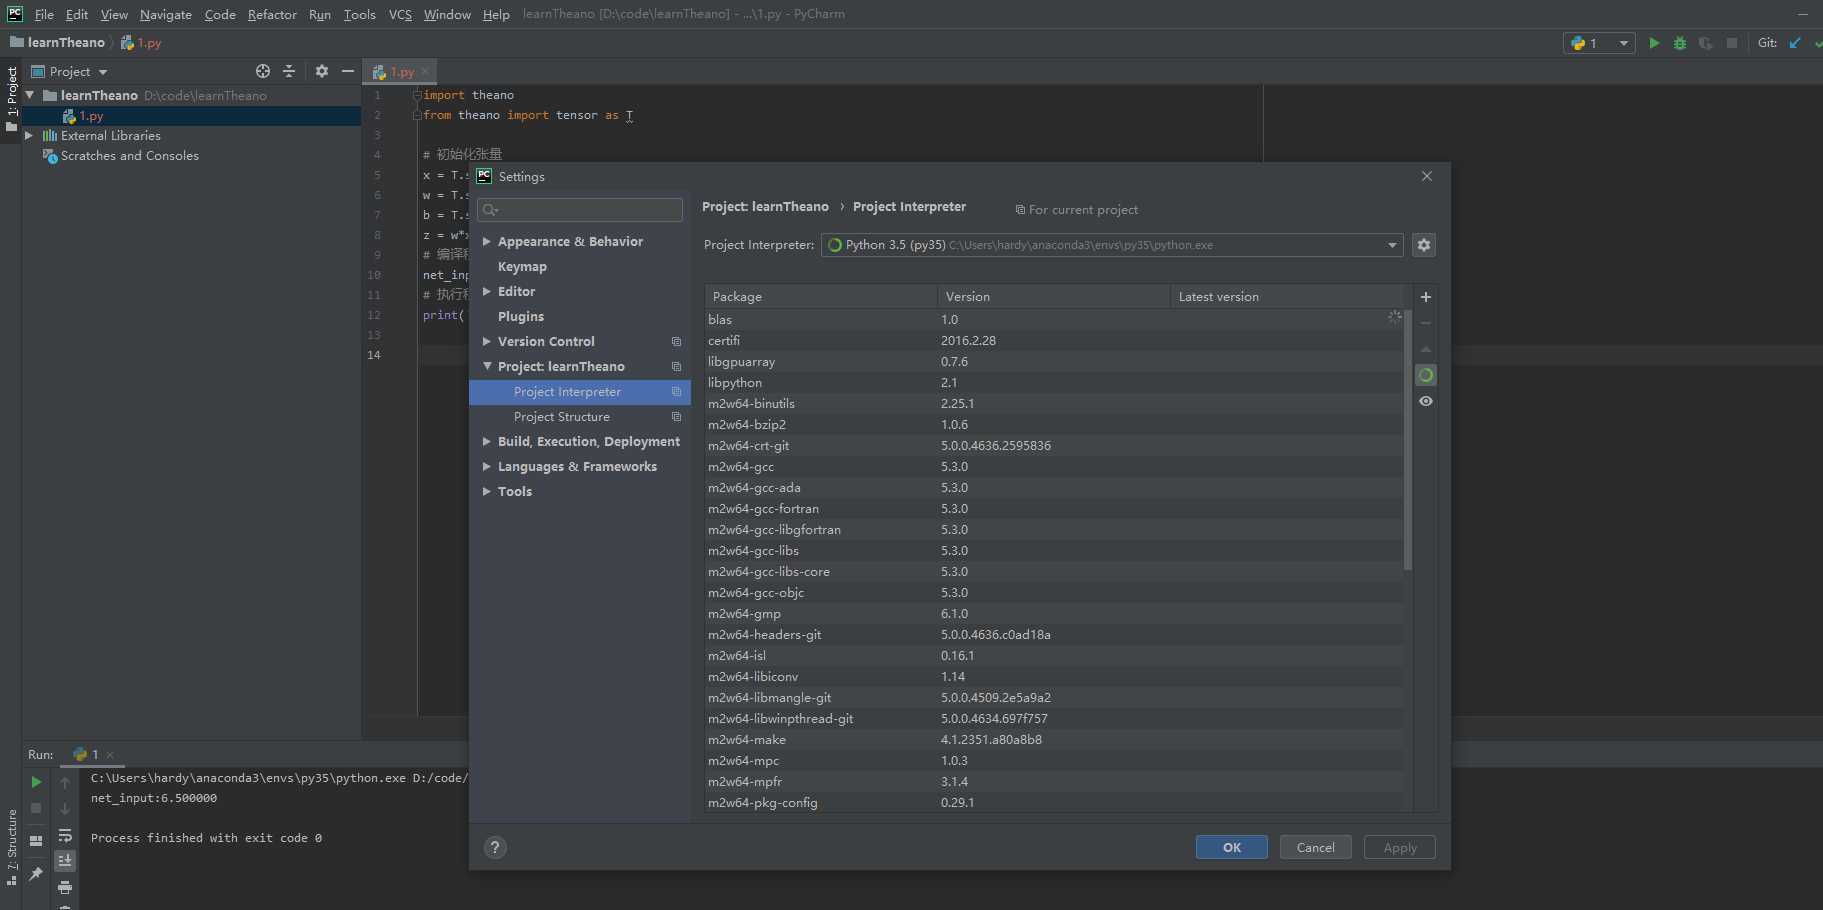The width and height of the screenshot is (1823, 910).
Task: Collapse the learnTheano project folder
Action: tap(30, 95)
